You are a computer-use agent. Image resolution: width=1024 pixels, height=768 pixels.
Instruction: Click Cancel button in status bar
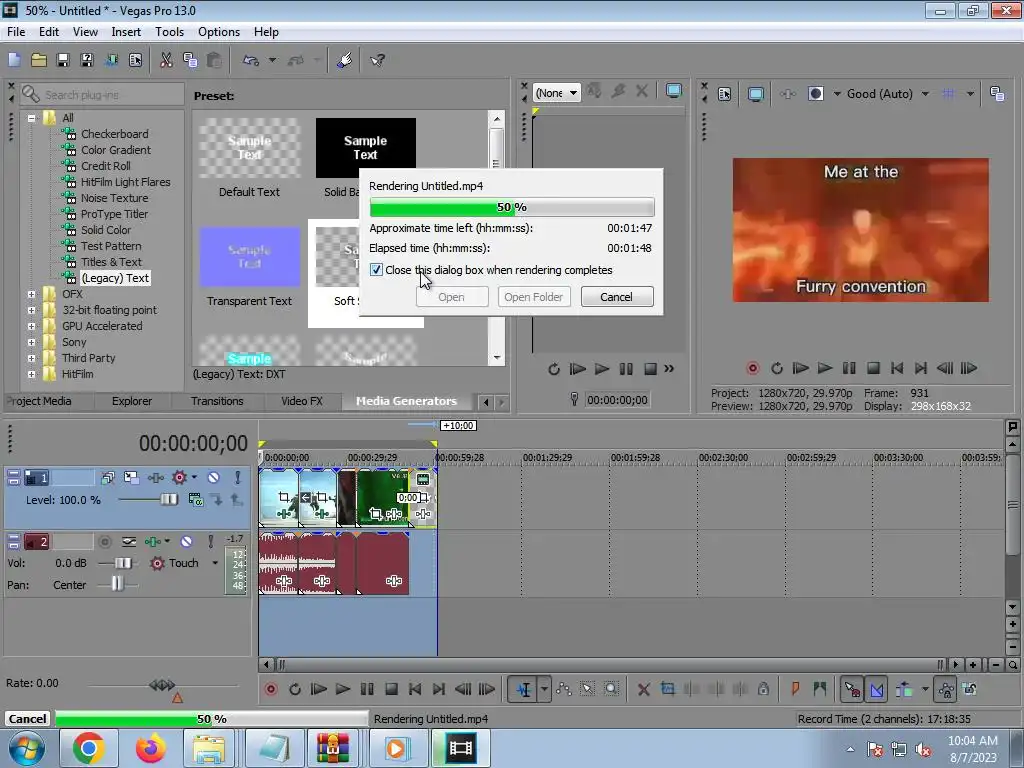[x=27, y=718]
